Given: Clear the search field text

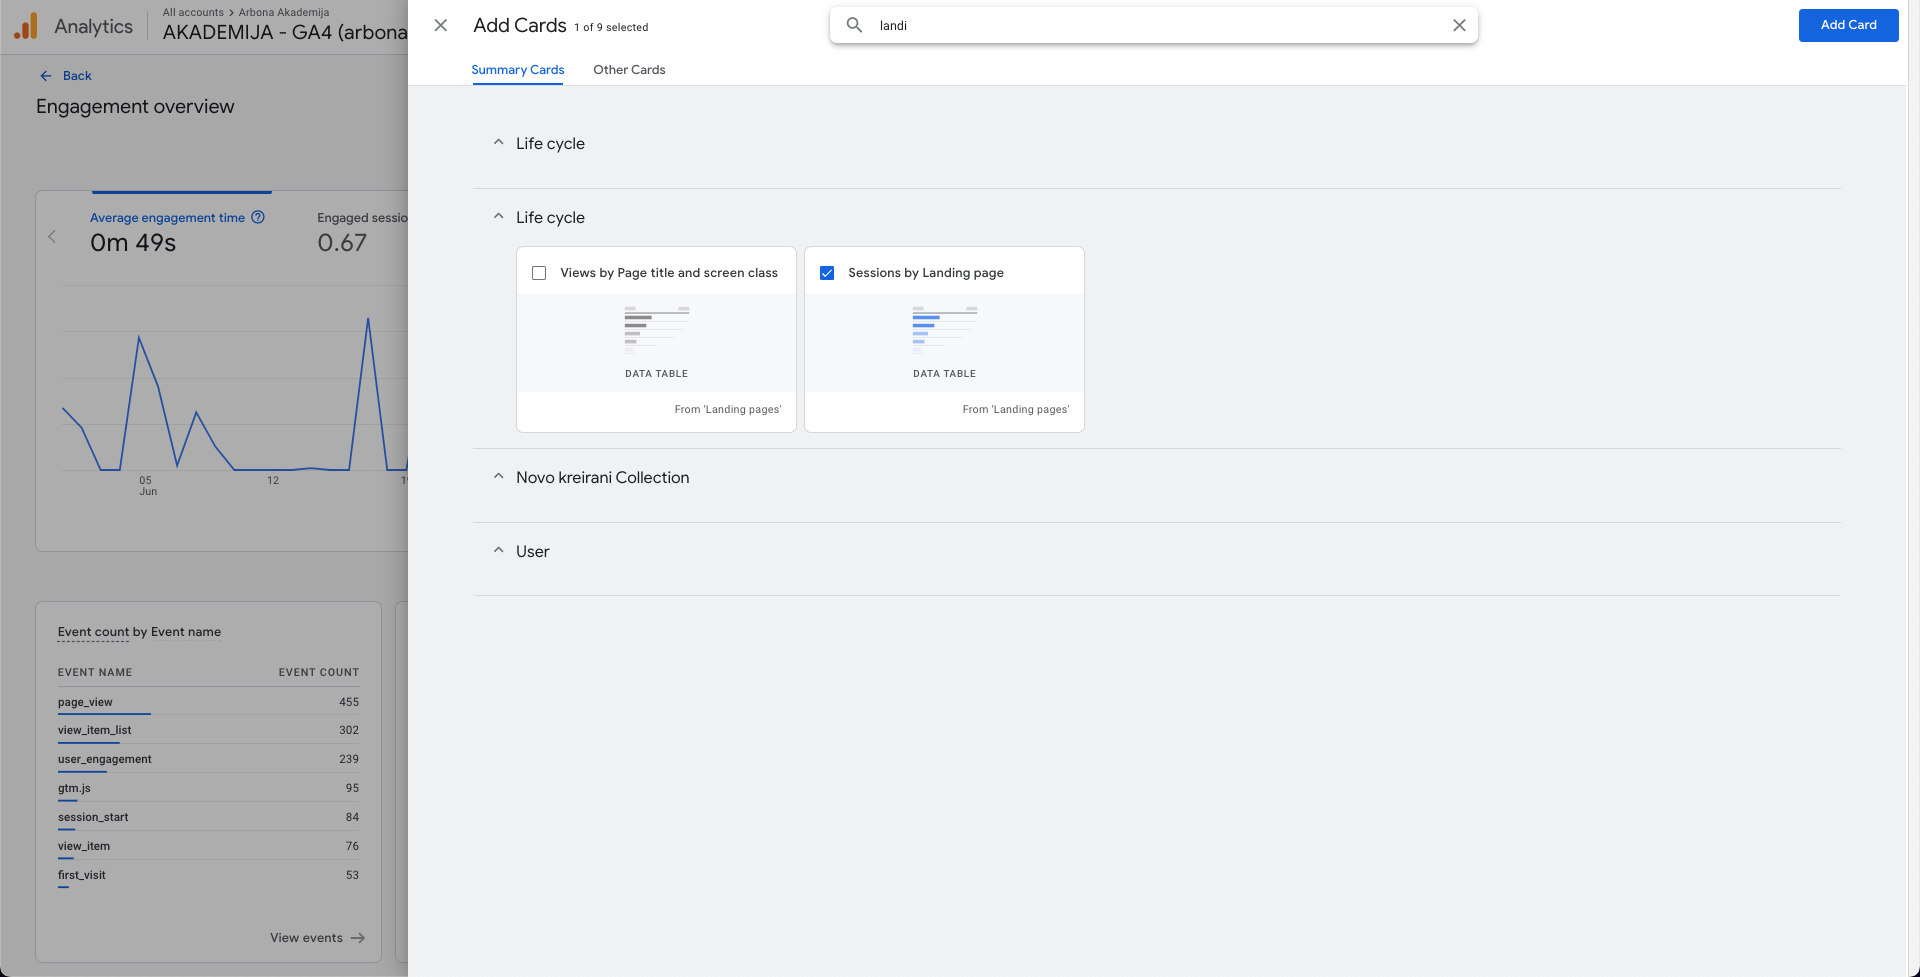Looking at the screenshot, I should pos(1459,25).
